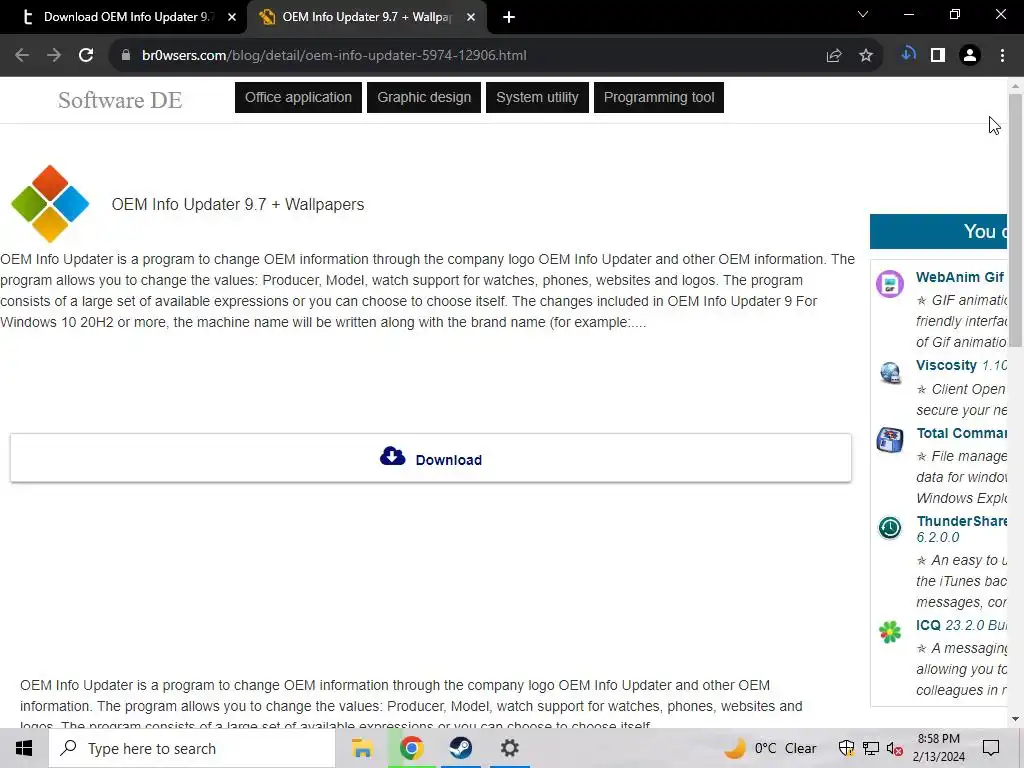Open the weather widget 0°C Clear
This screenshot has width=1024, height=768.
tap(771, 748)
